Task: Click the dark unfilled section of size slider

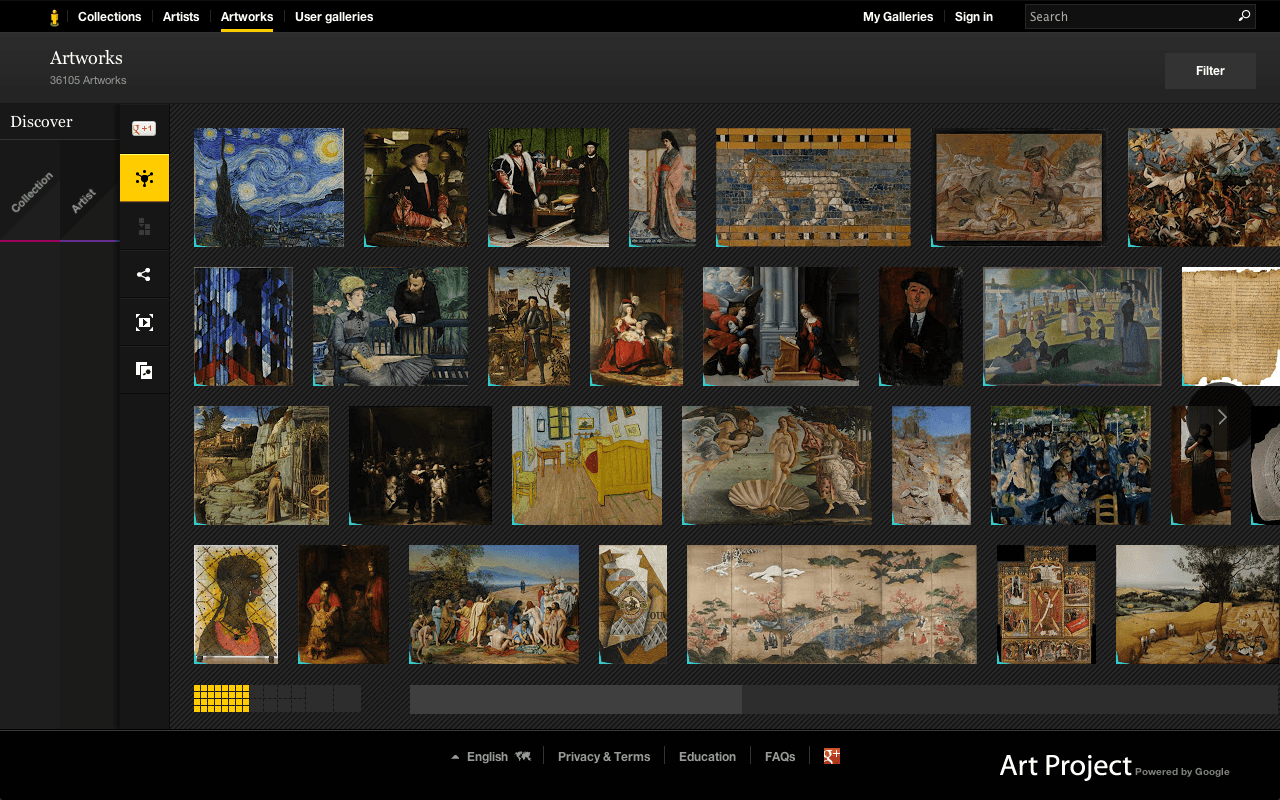Action: point(305,698)
